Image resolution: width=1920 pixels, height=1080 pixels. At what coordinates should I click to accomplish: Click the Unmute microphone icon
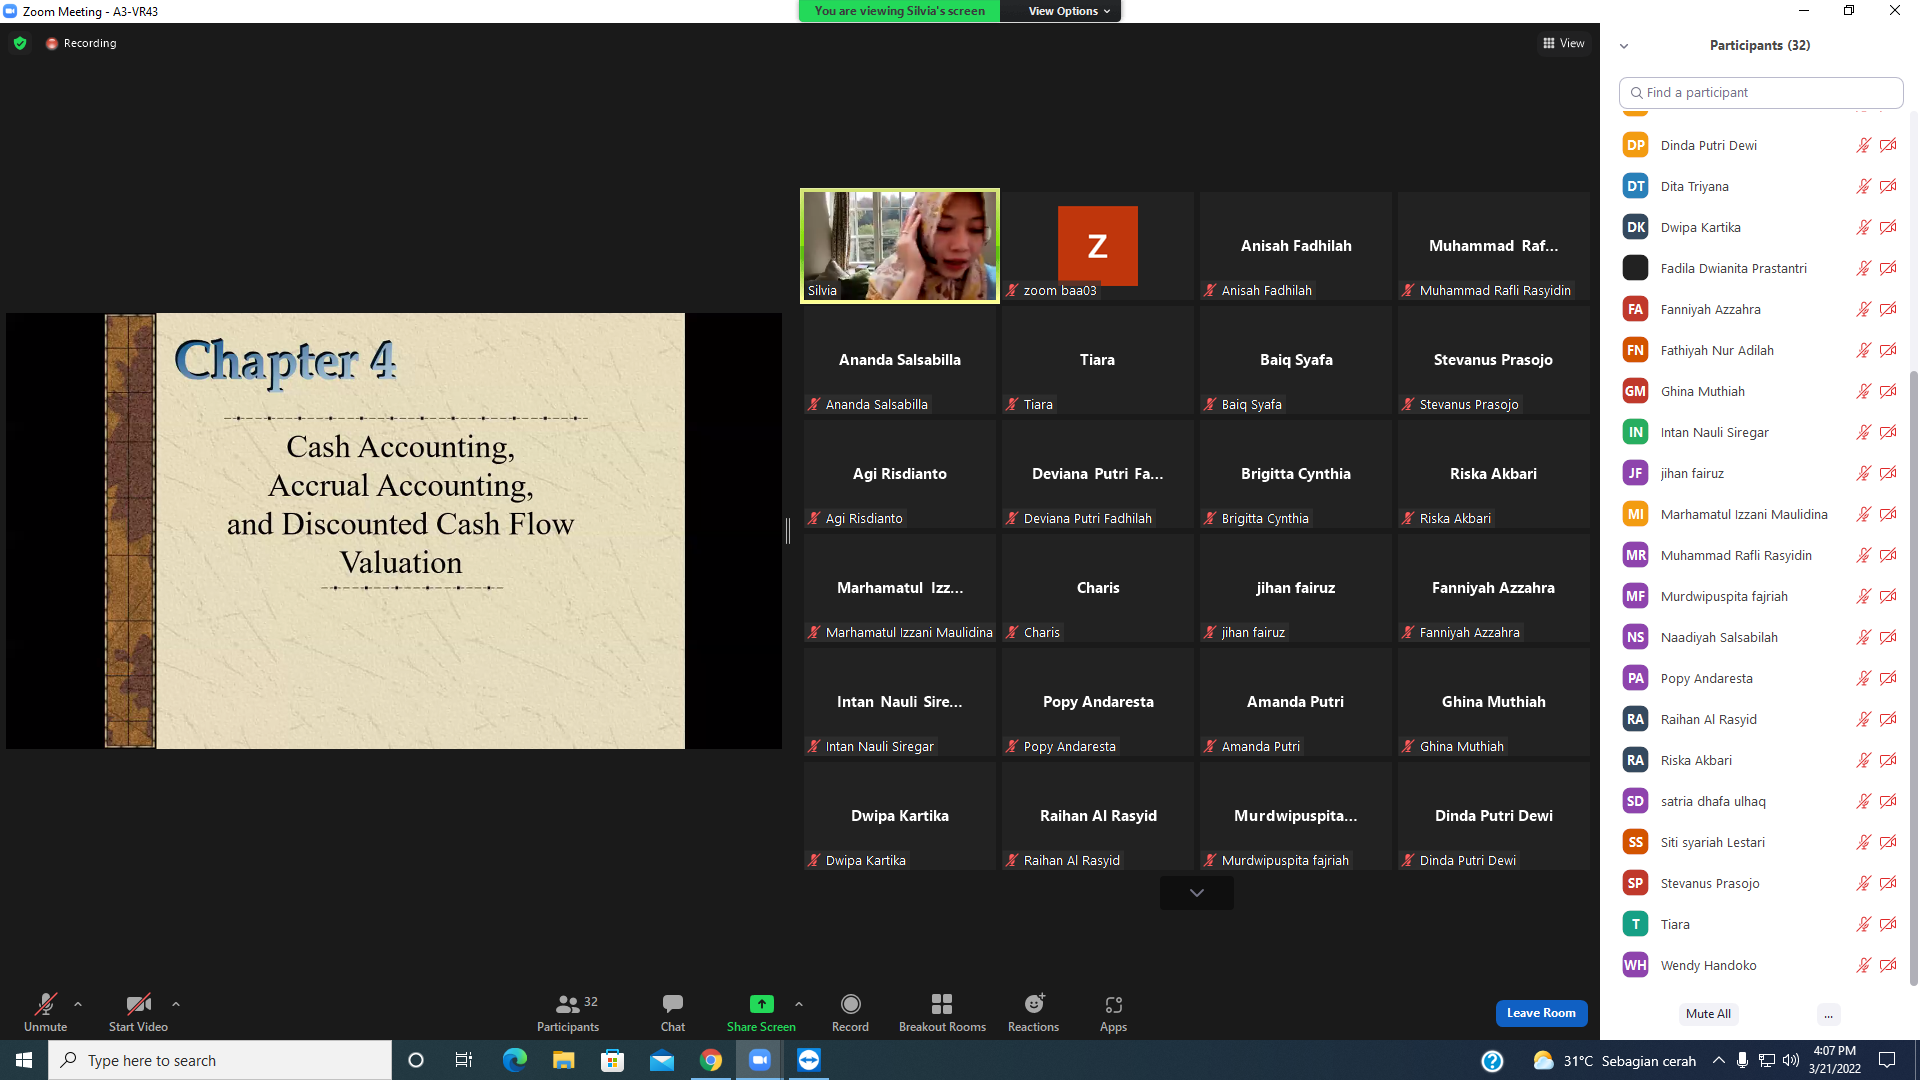click(x=45, y=1004)
